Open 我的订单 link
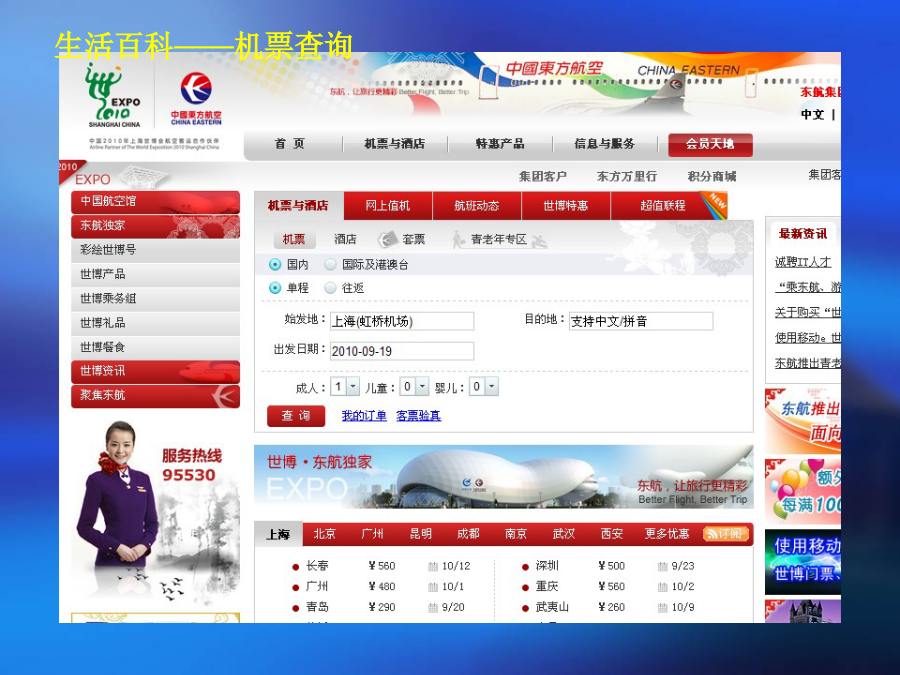The width and height of the screenshot is (900, 675). 364,416
